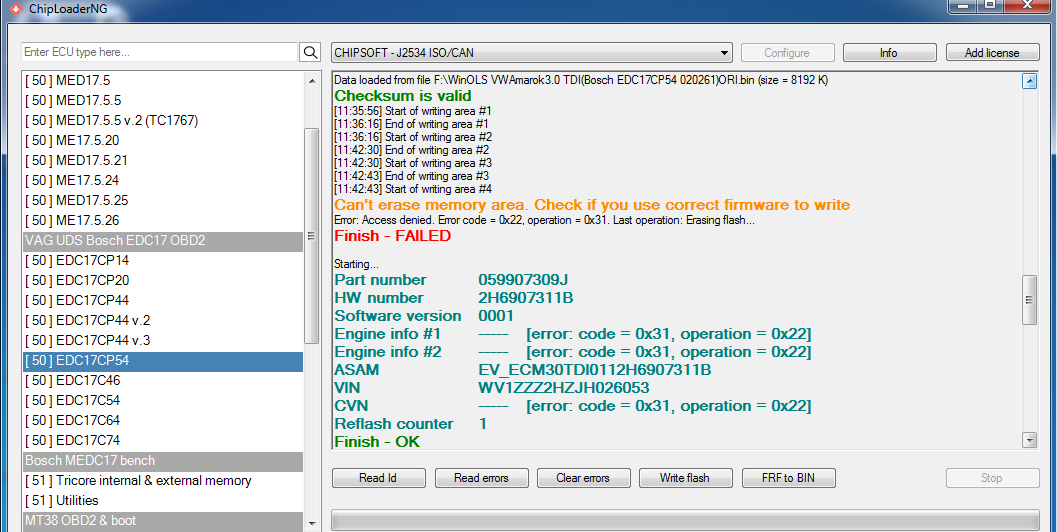
Task: Click the ChipLoaderNG title bar app icon
Action: coord(12,8)
